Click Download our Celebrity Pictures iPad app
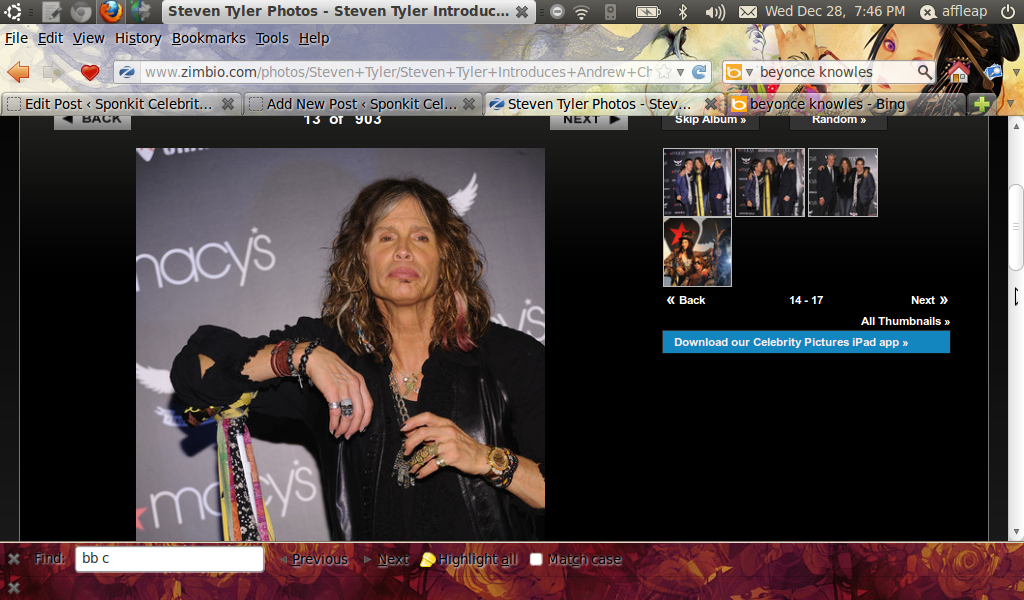1024x600 pixels. click(x=806, y=342)
